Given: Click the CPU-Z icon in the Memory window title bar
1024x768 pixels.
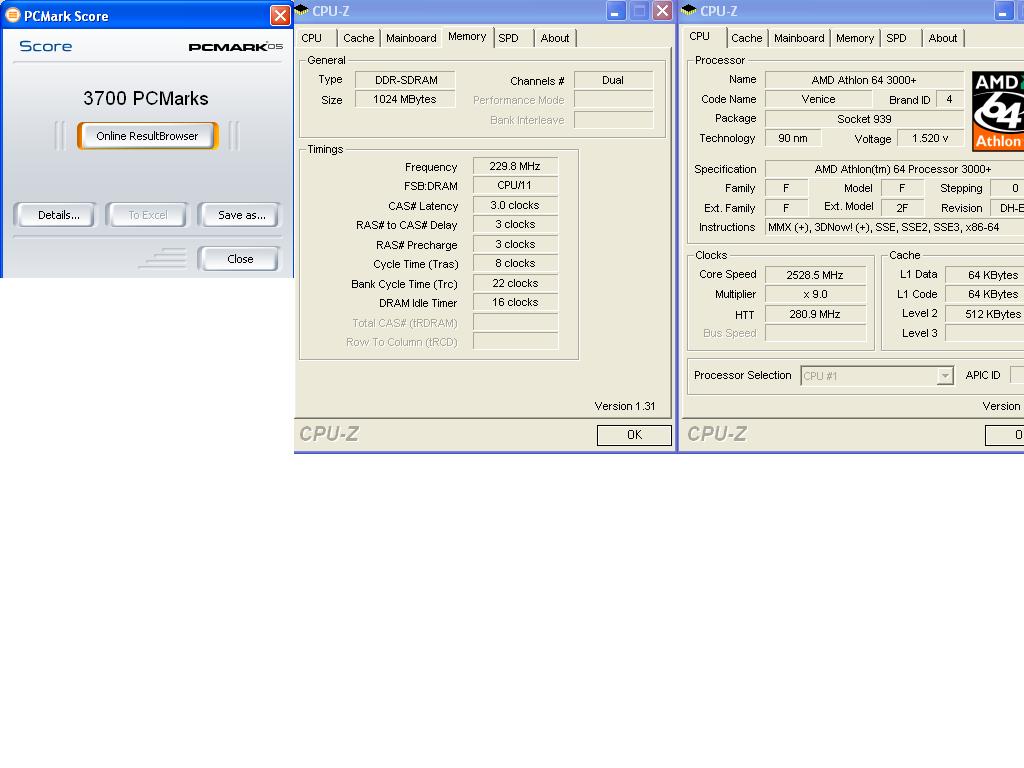Looking at the screenshot, I should 302,11.
